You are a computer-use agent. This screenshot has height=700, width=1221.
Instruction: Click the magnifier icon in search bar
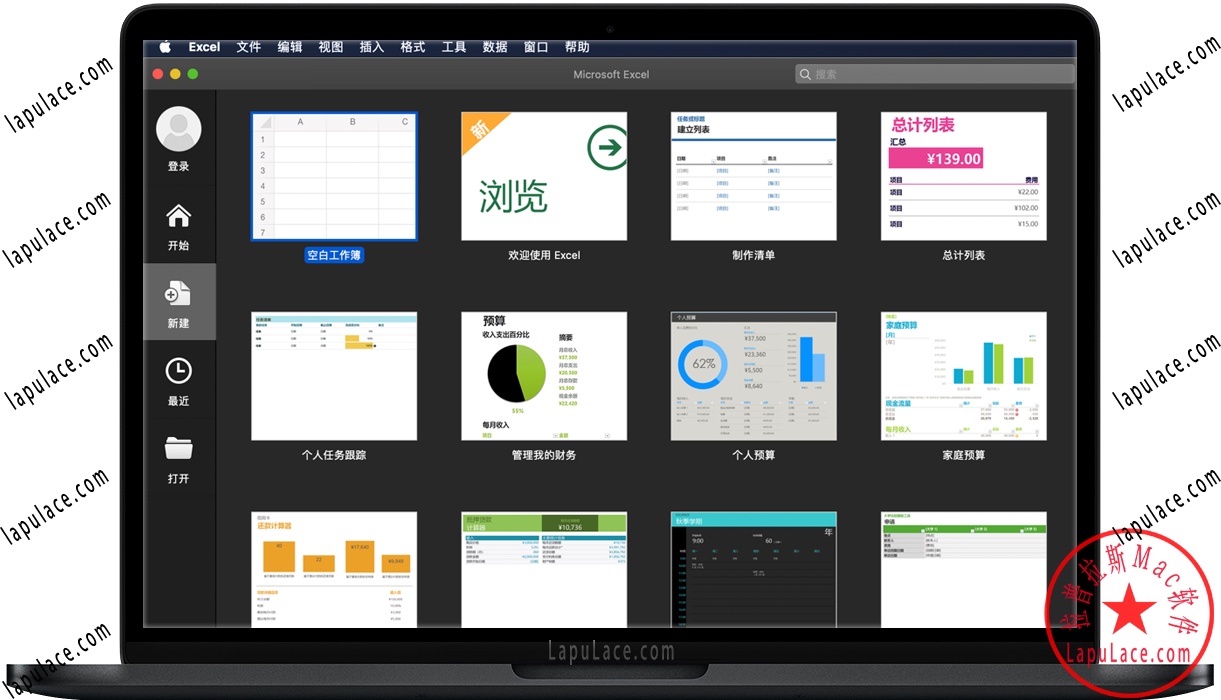(806, 73)
